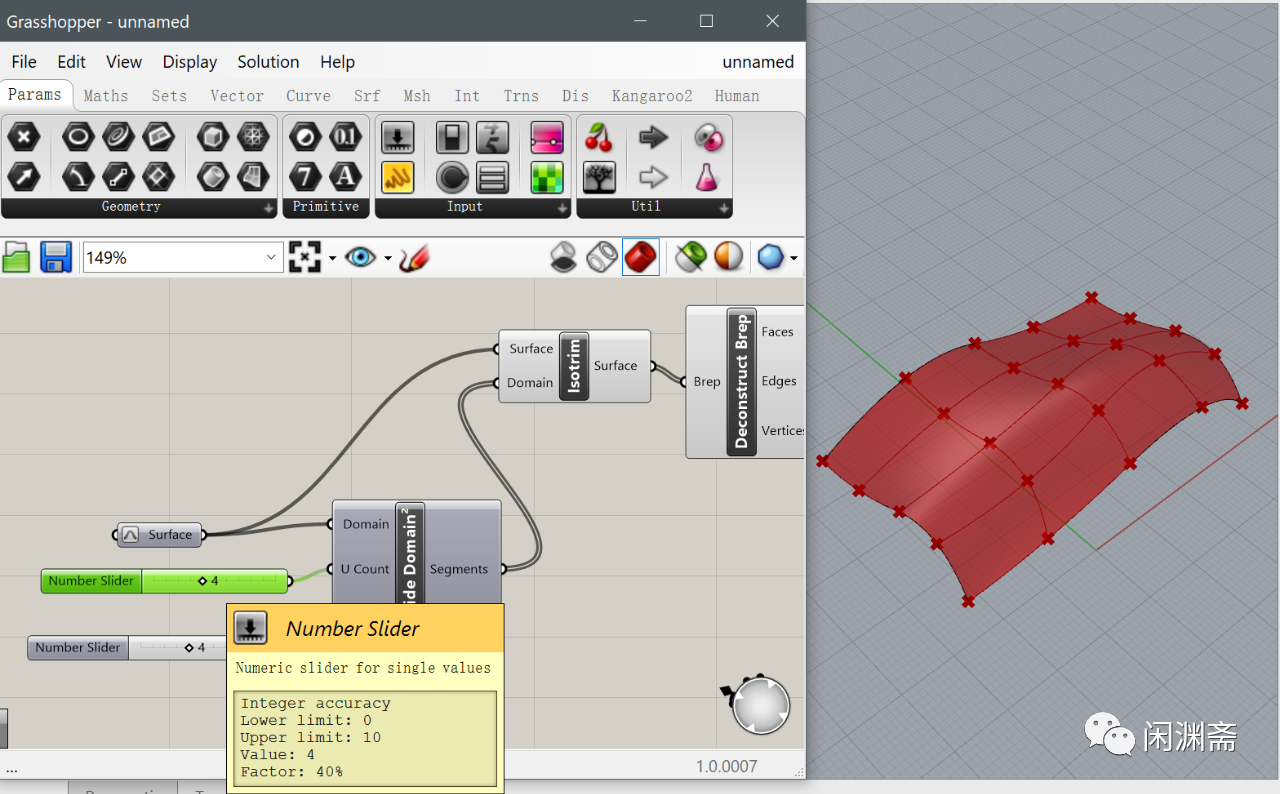Viewport: 1280px width, 794px height.
Task: Click the Boolean Toggle icon in Input
Action: point(452,137)
